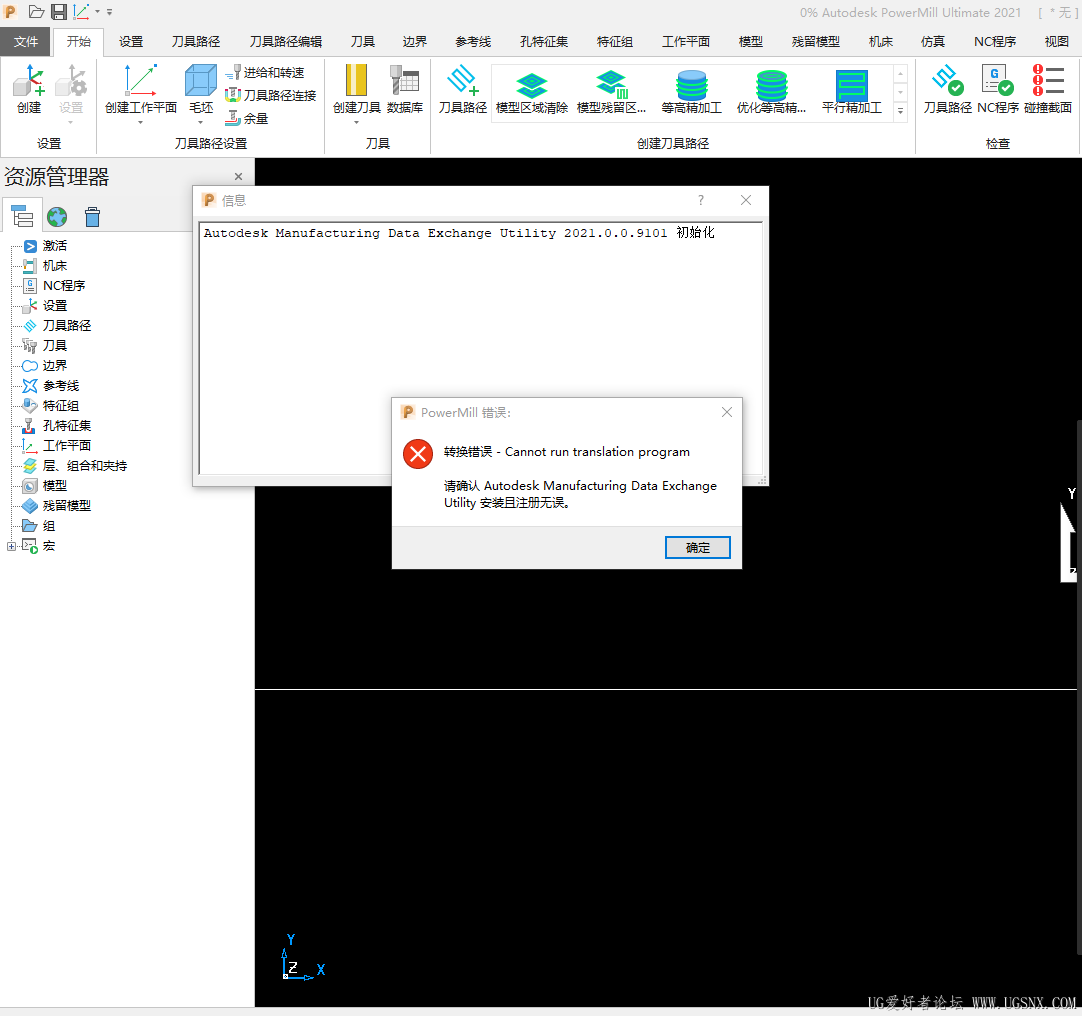Select the 毛坯 block icon
The height and width of the screenshot is (1016, 1082).
(201, 89)
